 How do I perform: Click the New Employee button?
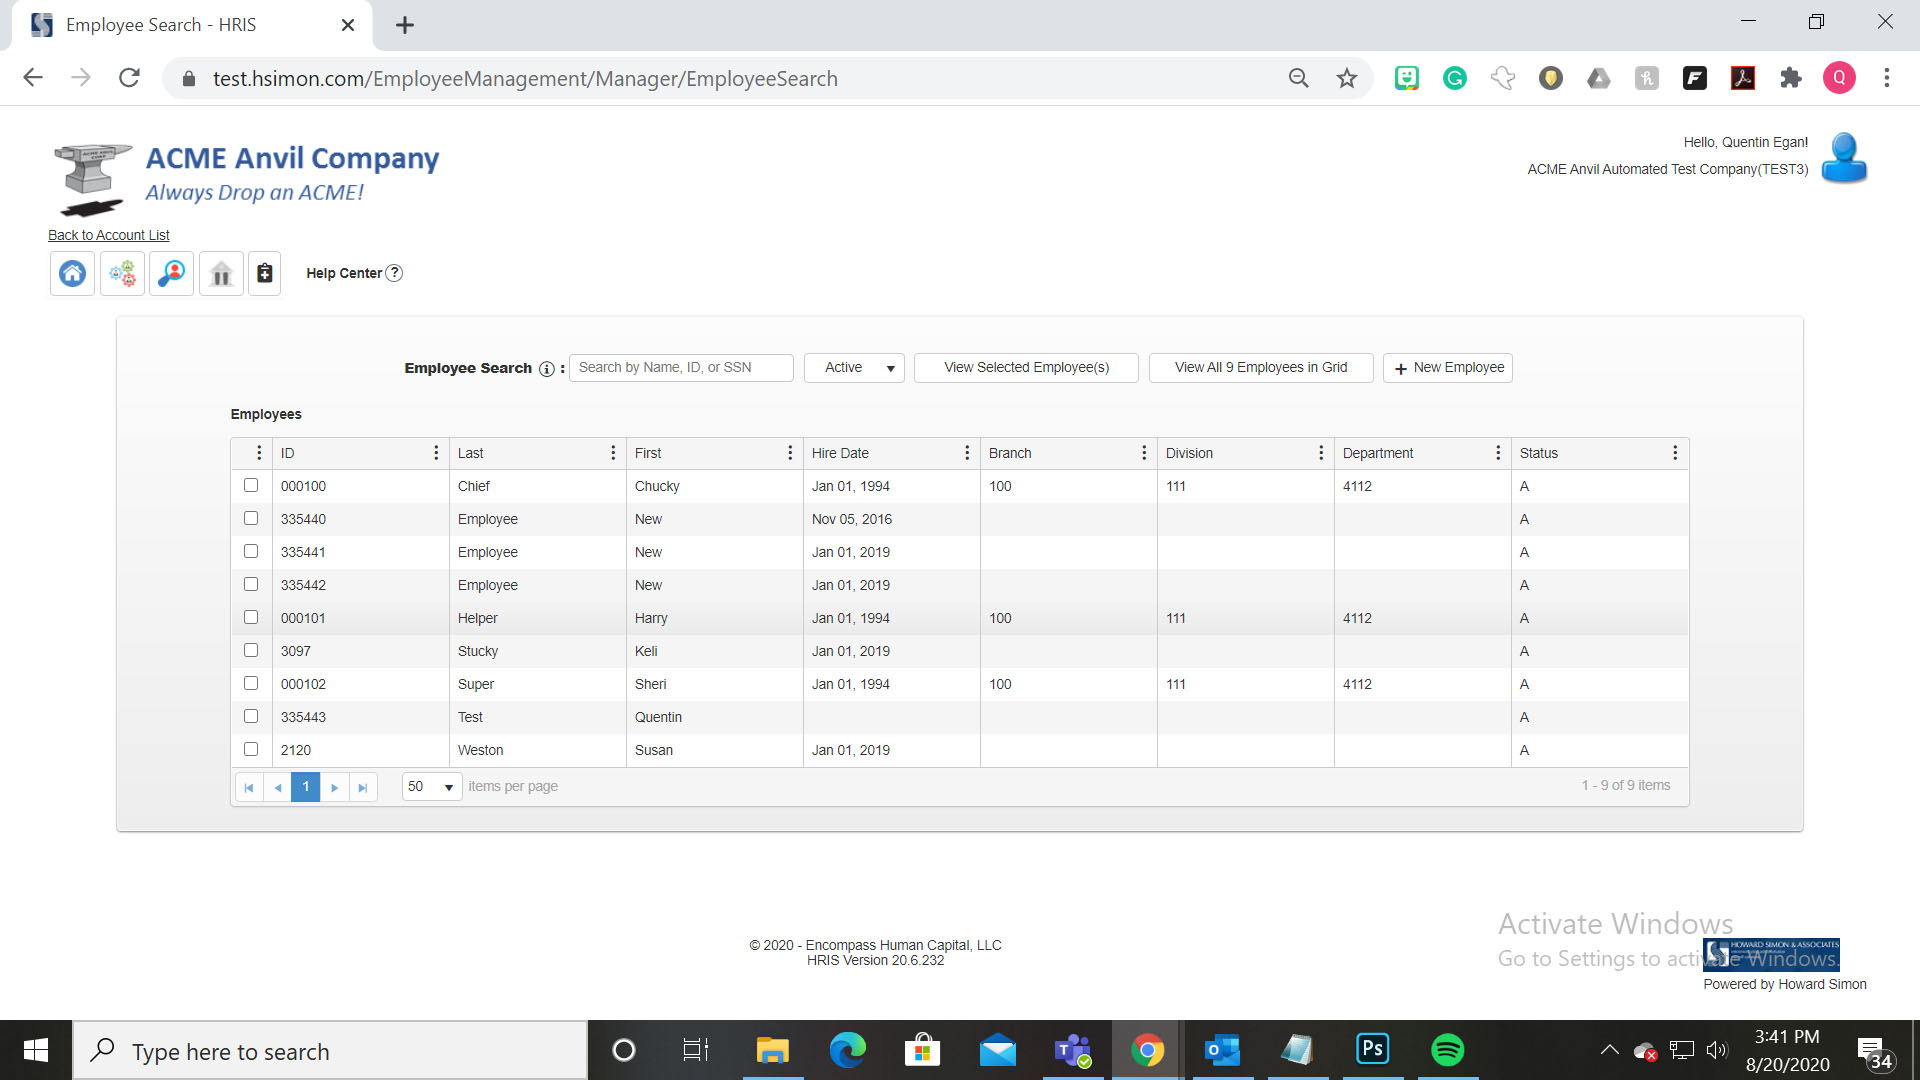click(x=1448, y=368)
